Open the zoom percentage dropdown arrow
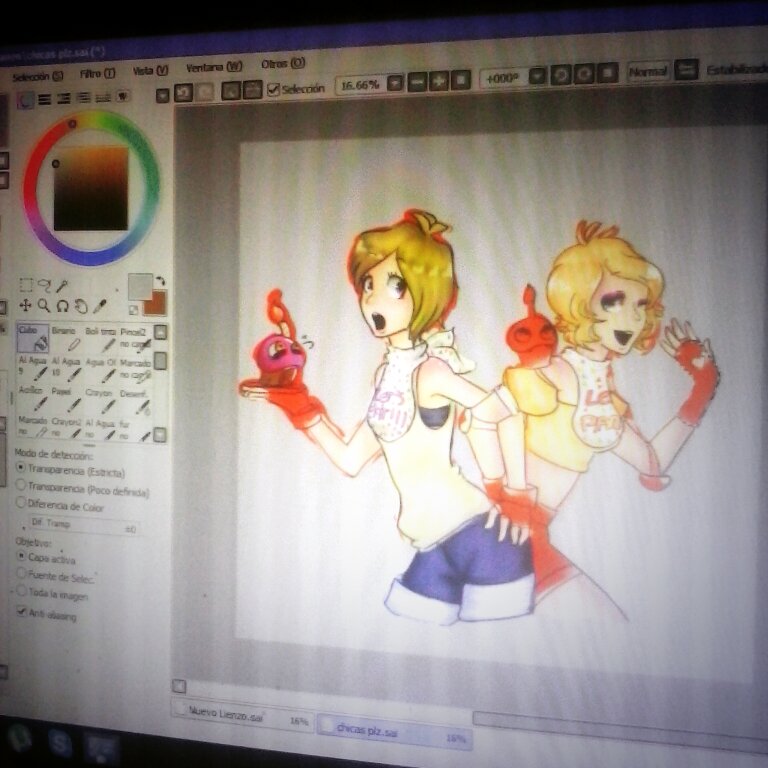 [x=395, y=82]
